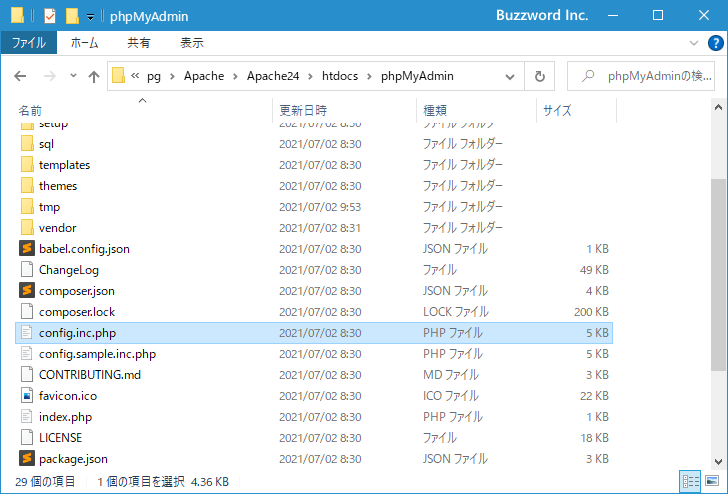Image resolution: width=728 pixels, height=494 pixels.
Task: Go back with the left arrow
Action: coord(20,76)
